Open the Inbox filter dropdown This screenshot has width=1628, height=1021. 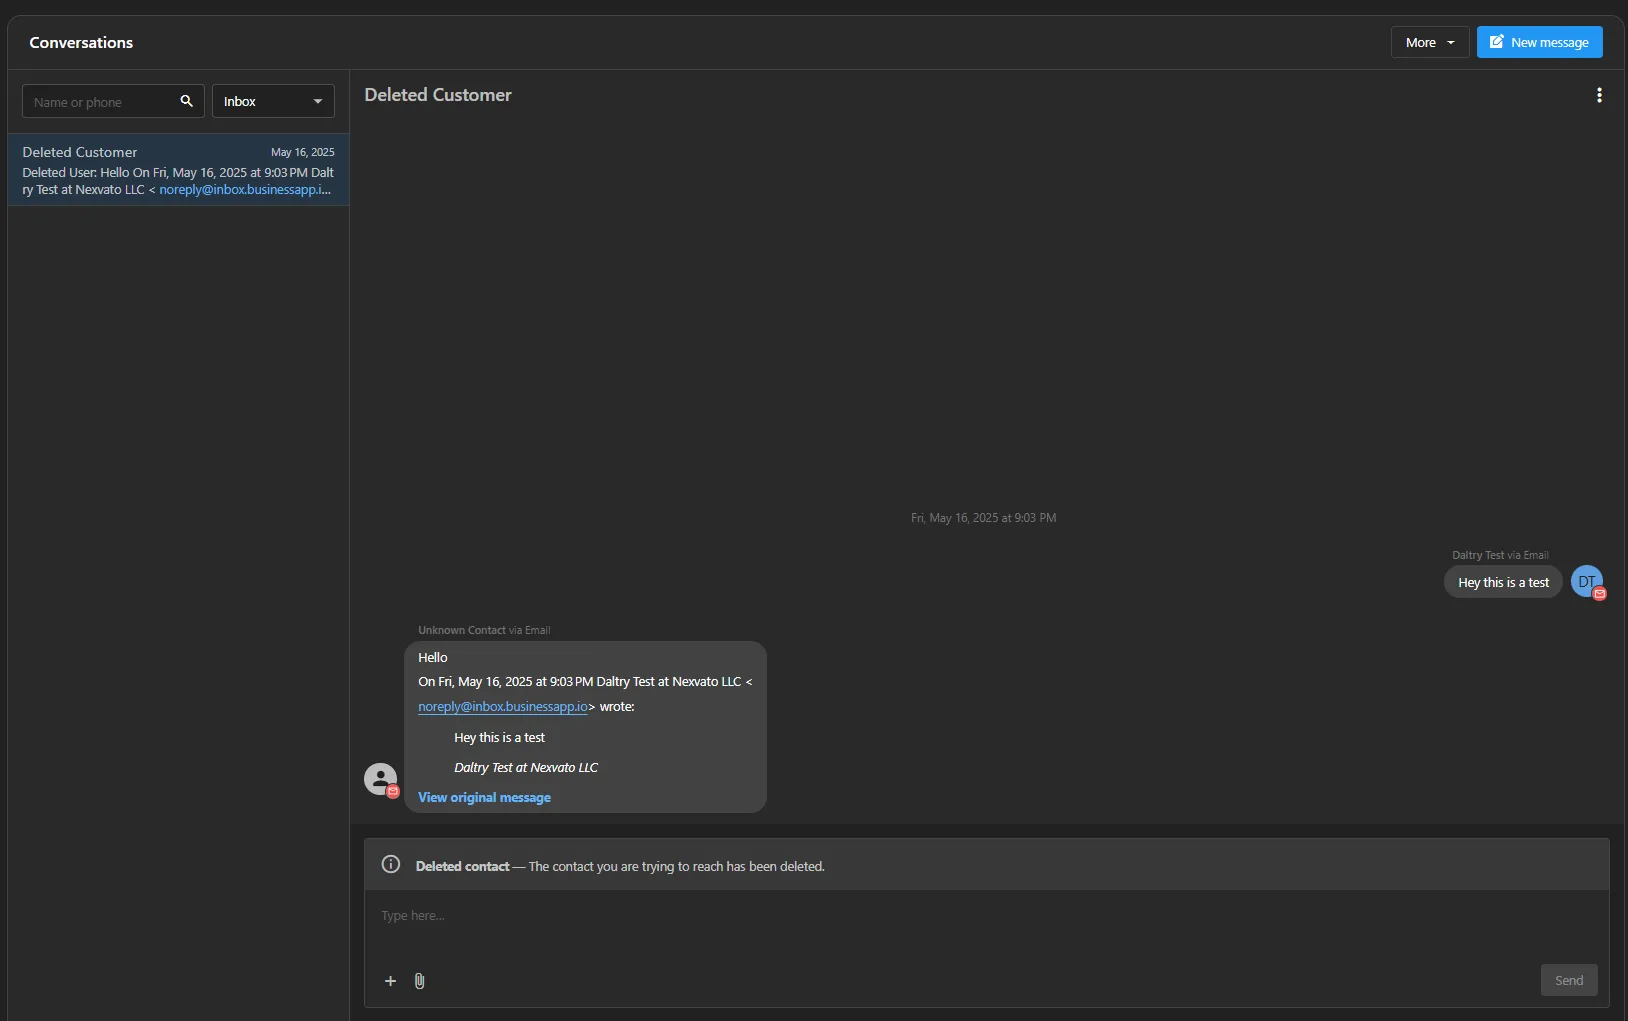click(272, 101)
